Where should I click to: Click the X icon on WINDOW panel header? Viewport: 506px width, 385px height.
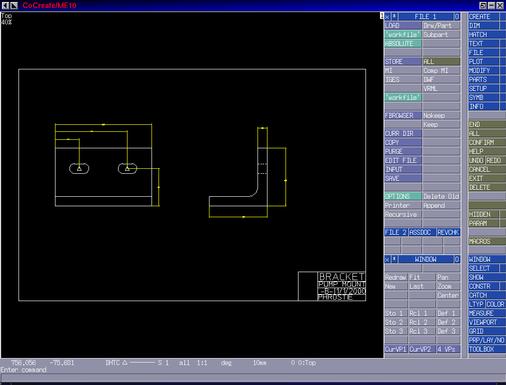click(387, 259)
